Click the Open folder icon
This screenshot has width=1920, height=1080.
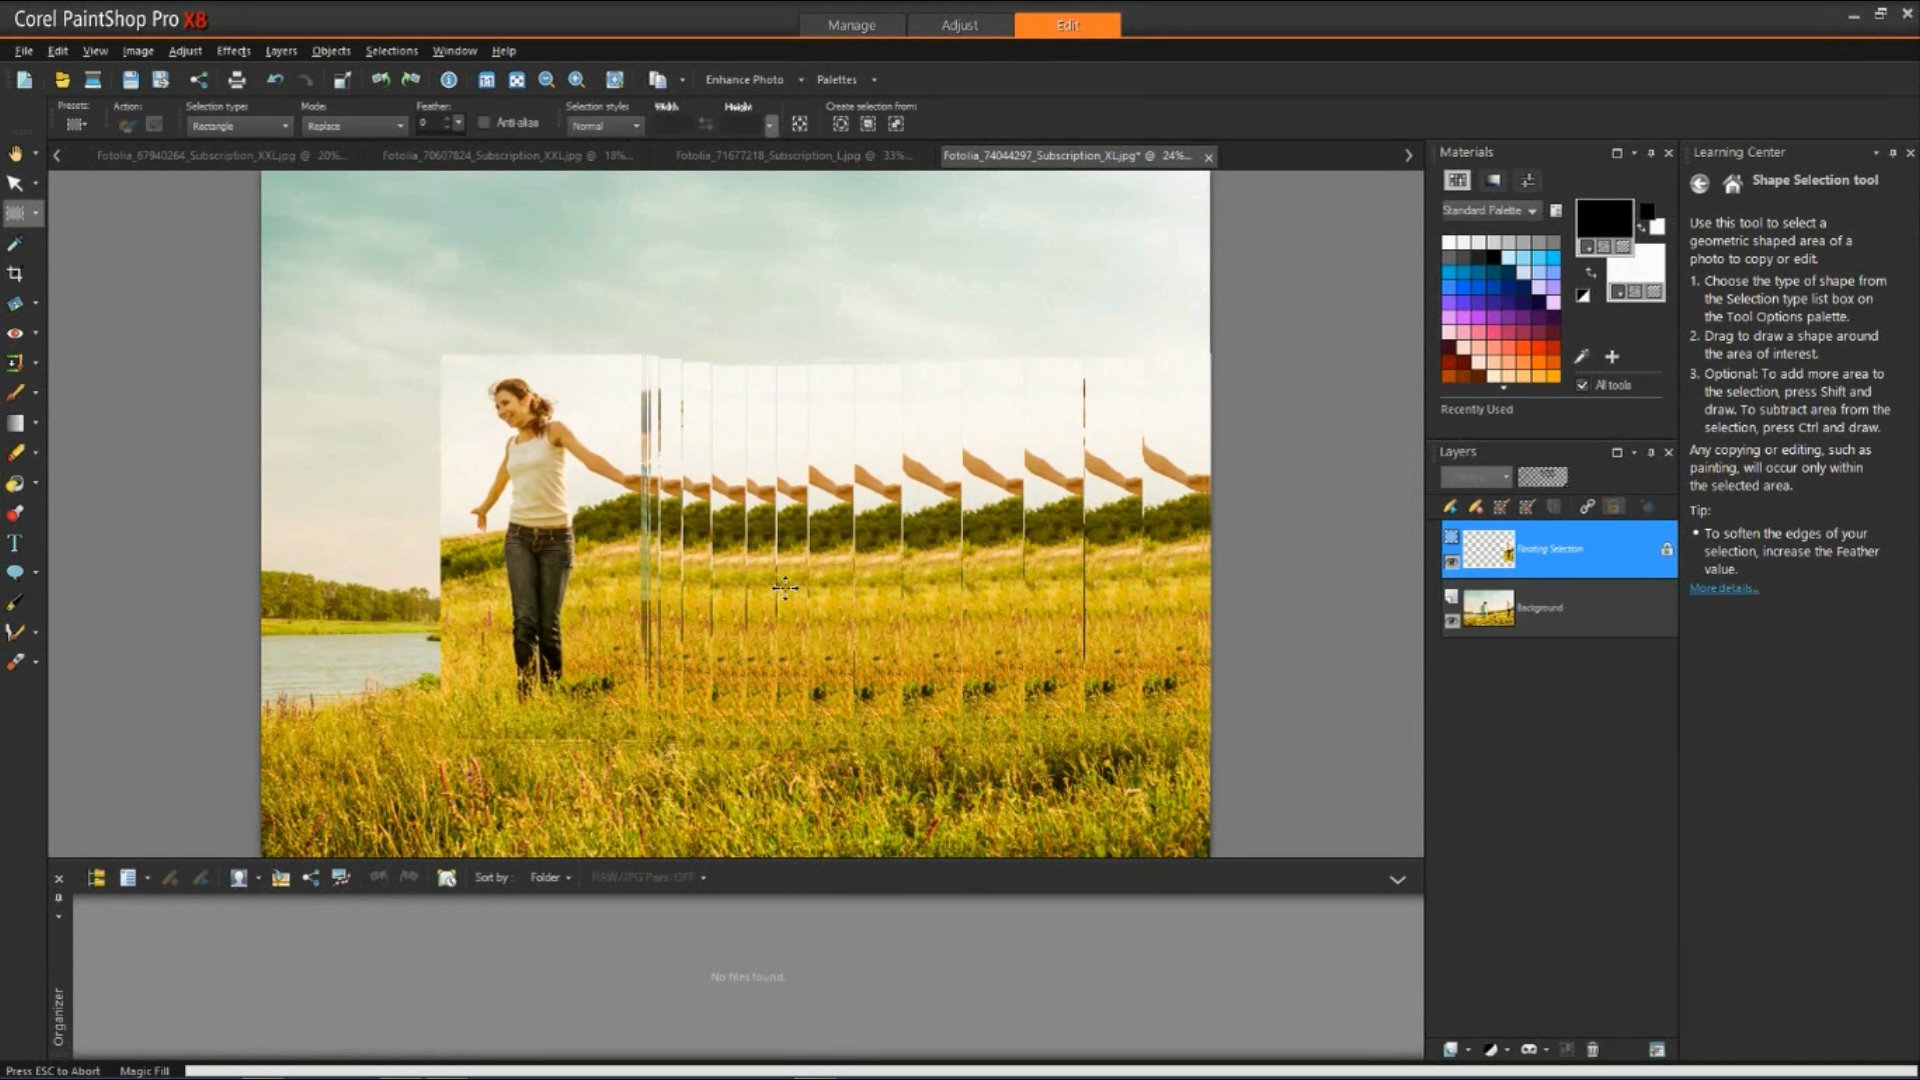click(x=62, y=80)
